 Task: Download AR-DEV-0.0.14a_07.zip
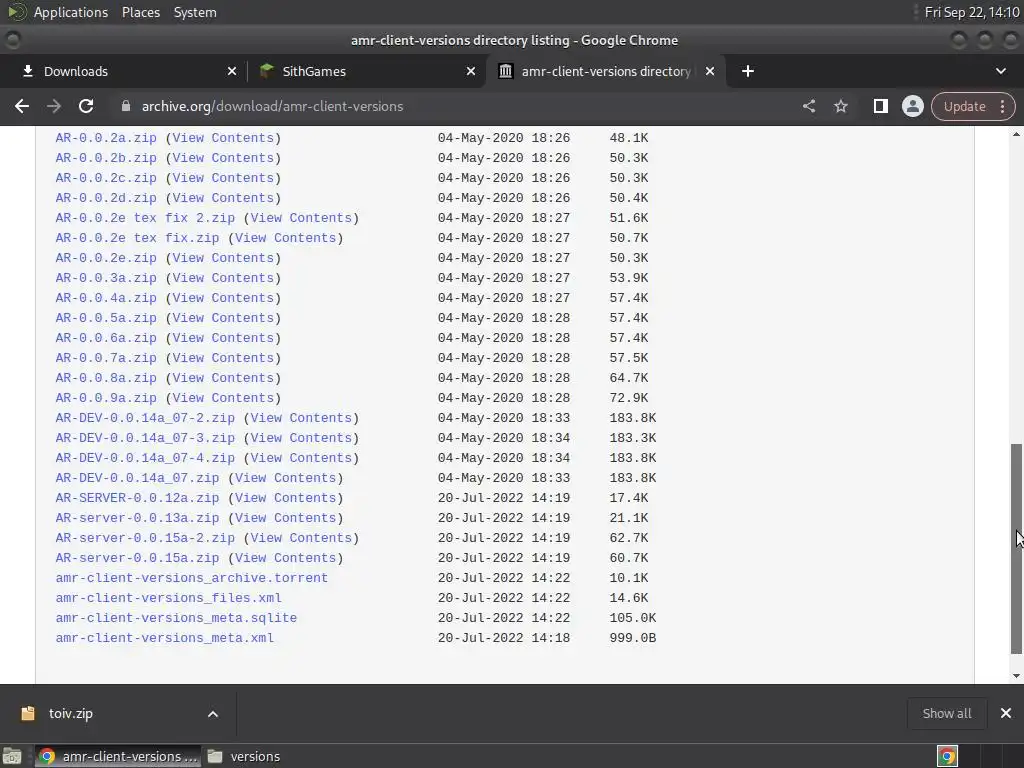[137, 478]
